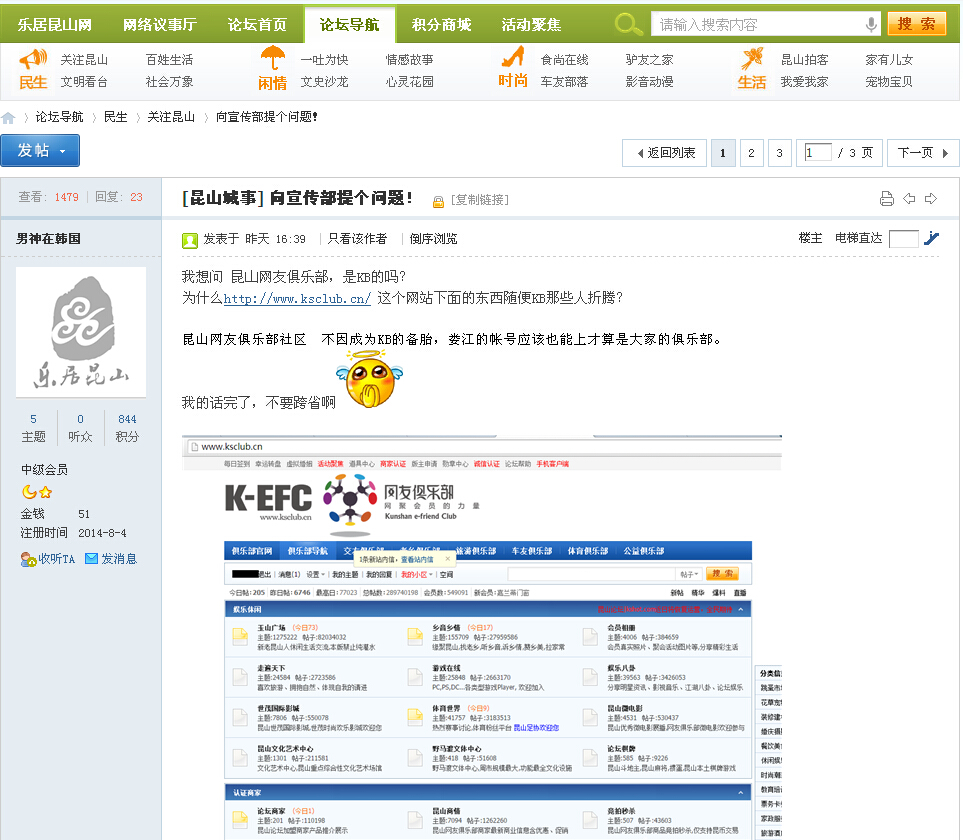Image resolution: width=963 pixels, height=840 pixels.
Task: Click the 下一页 next page button
Action: tap(922, 153)
